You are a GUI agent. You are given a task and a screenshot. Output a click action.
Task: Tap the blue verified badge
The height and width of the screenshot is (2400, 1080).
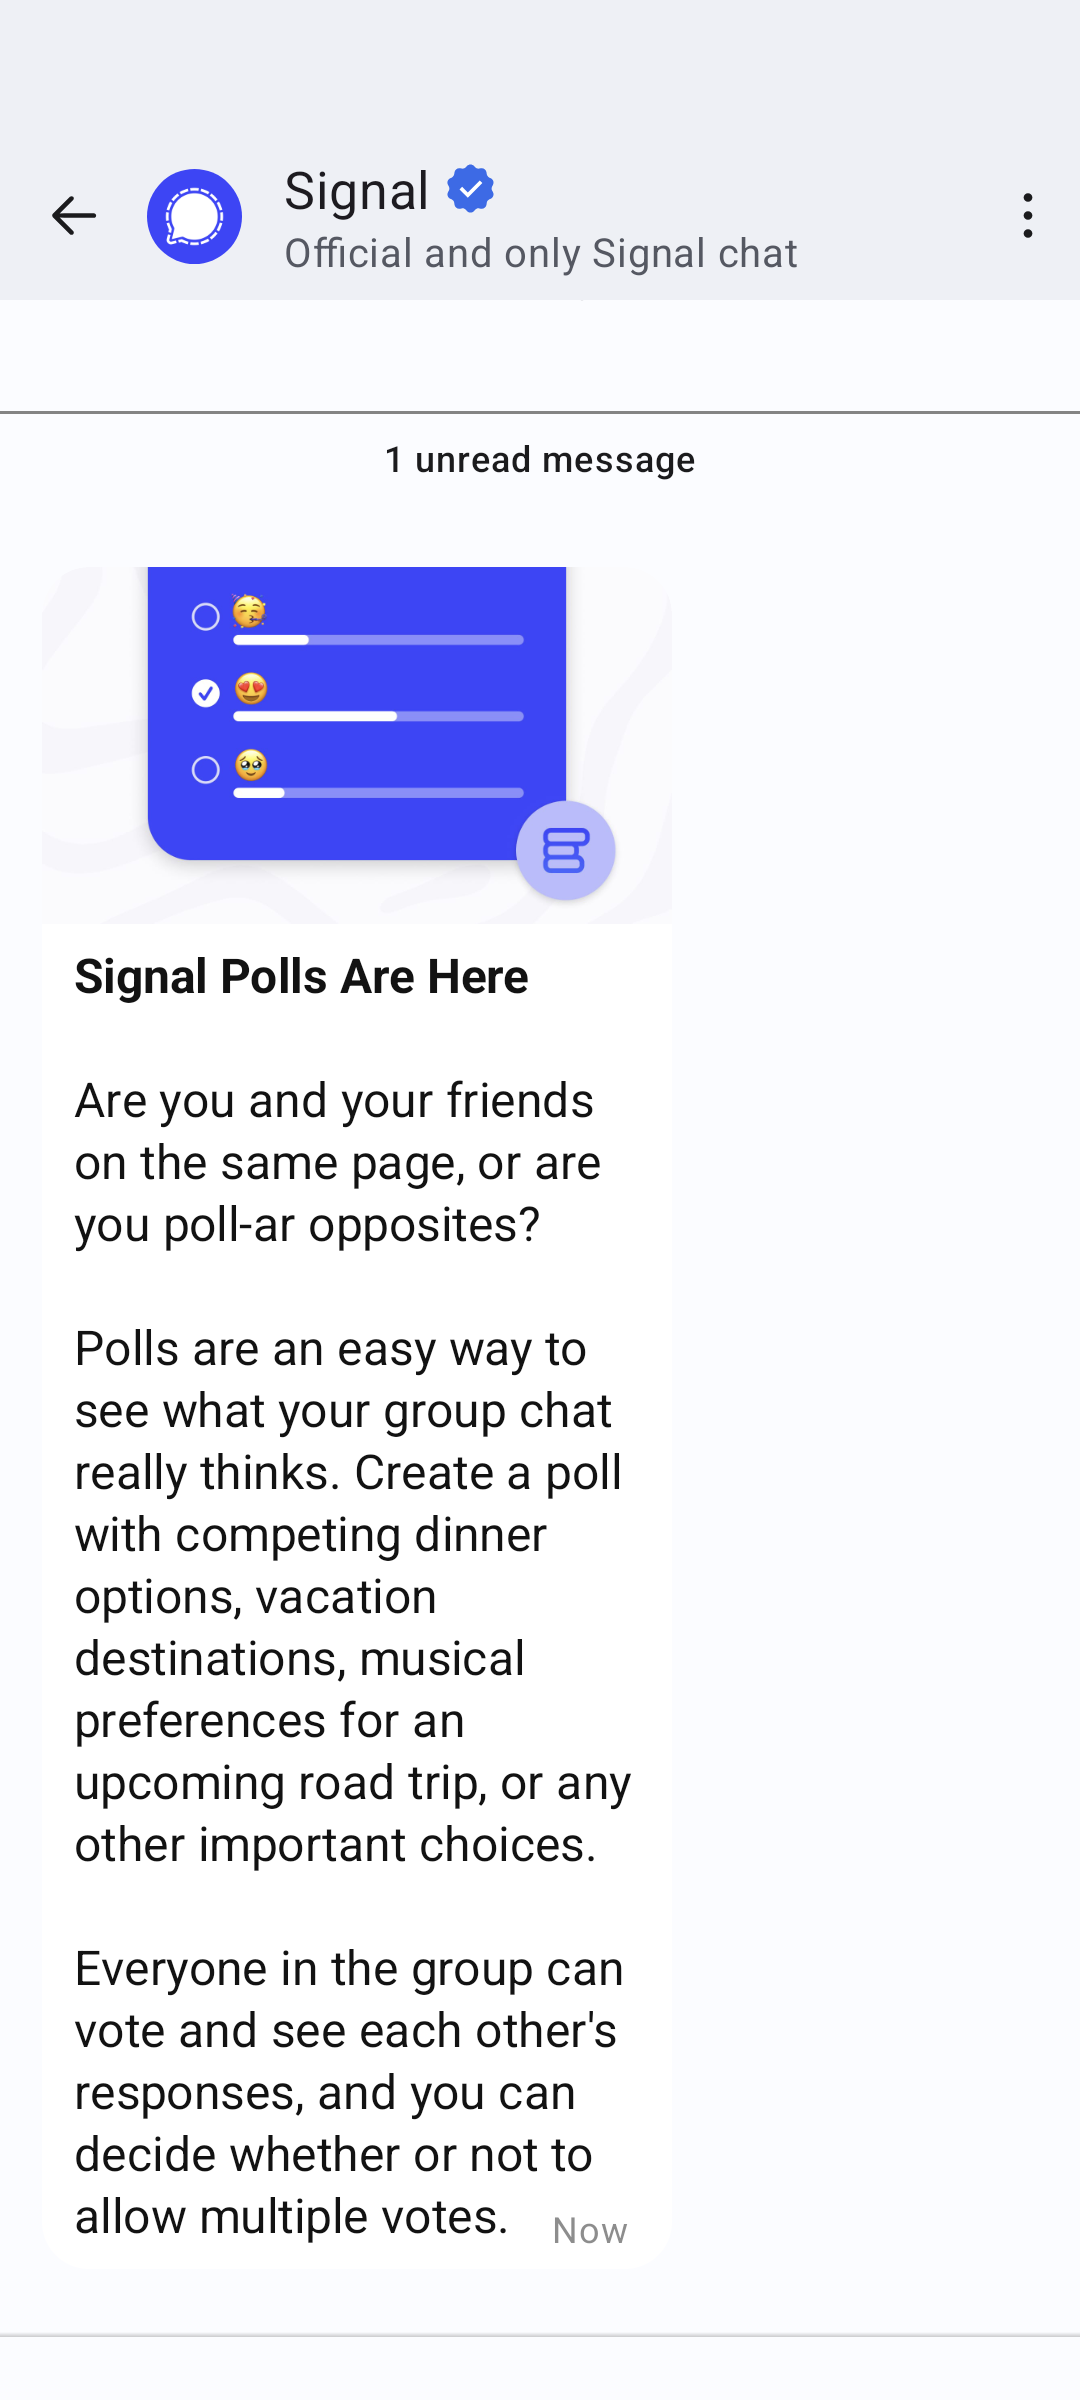click(x=470, y=189)
